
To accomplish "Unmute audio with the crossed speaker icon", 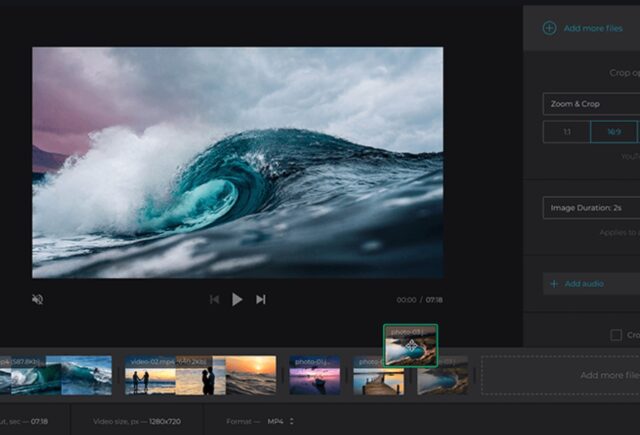I will pos(38,300).
